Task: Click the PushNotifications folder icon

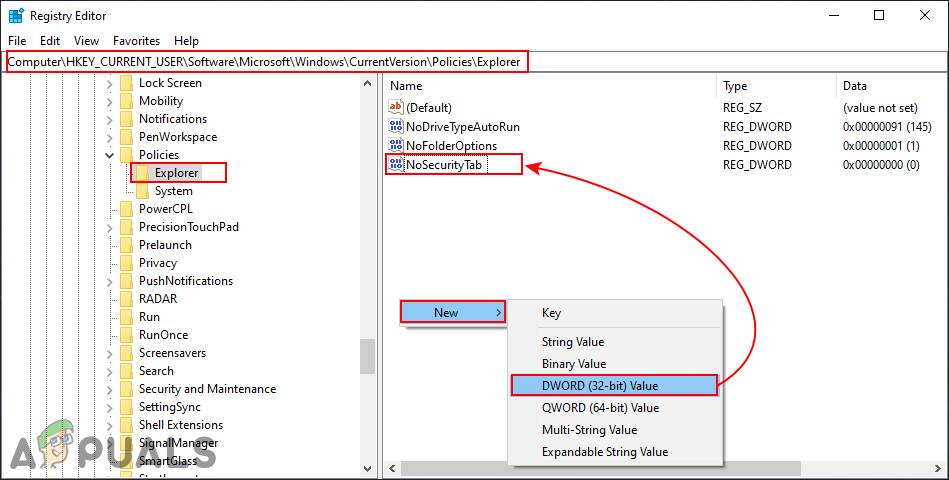Action: (x=126, y=281)
